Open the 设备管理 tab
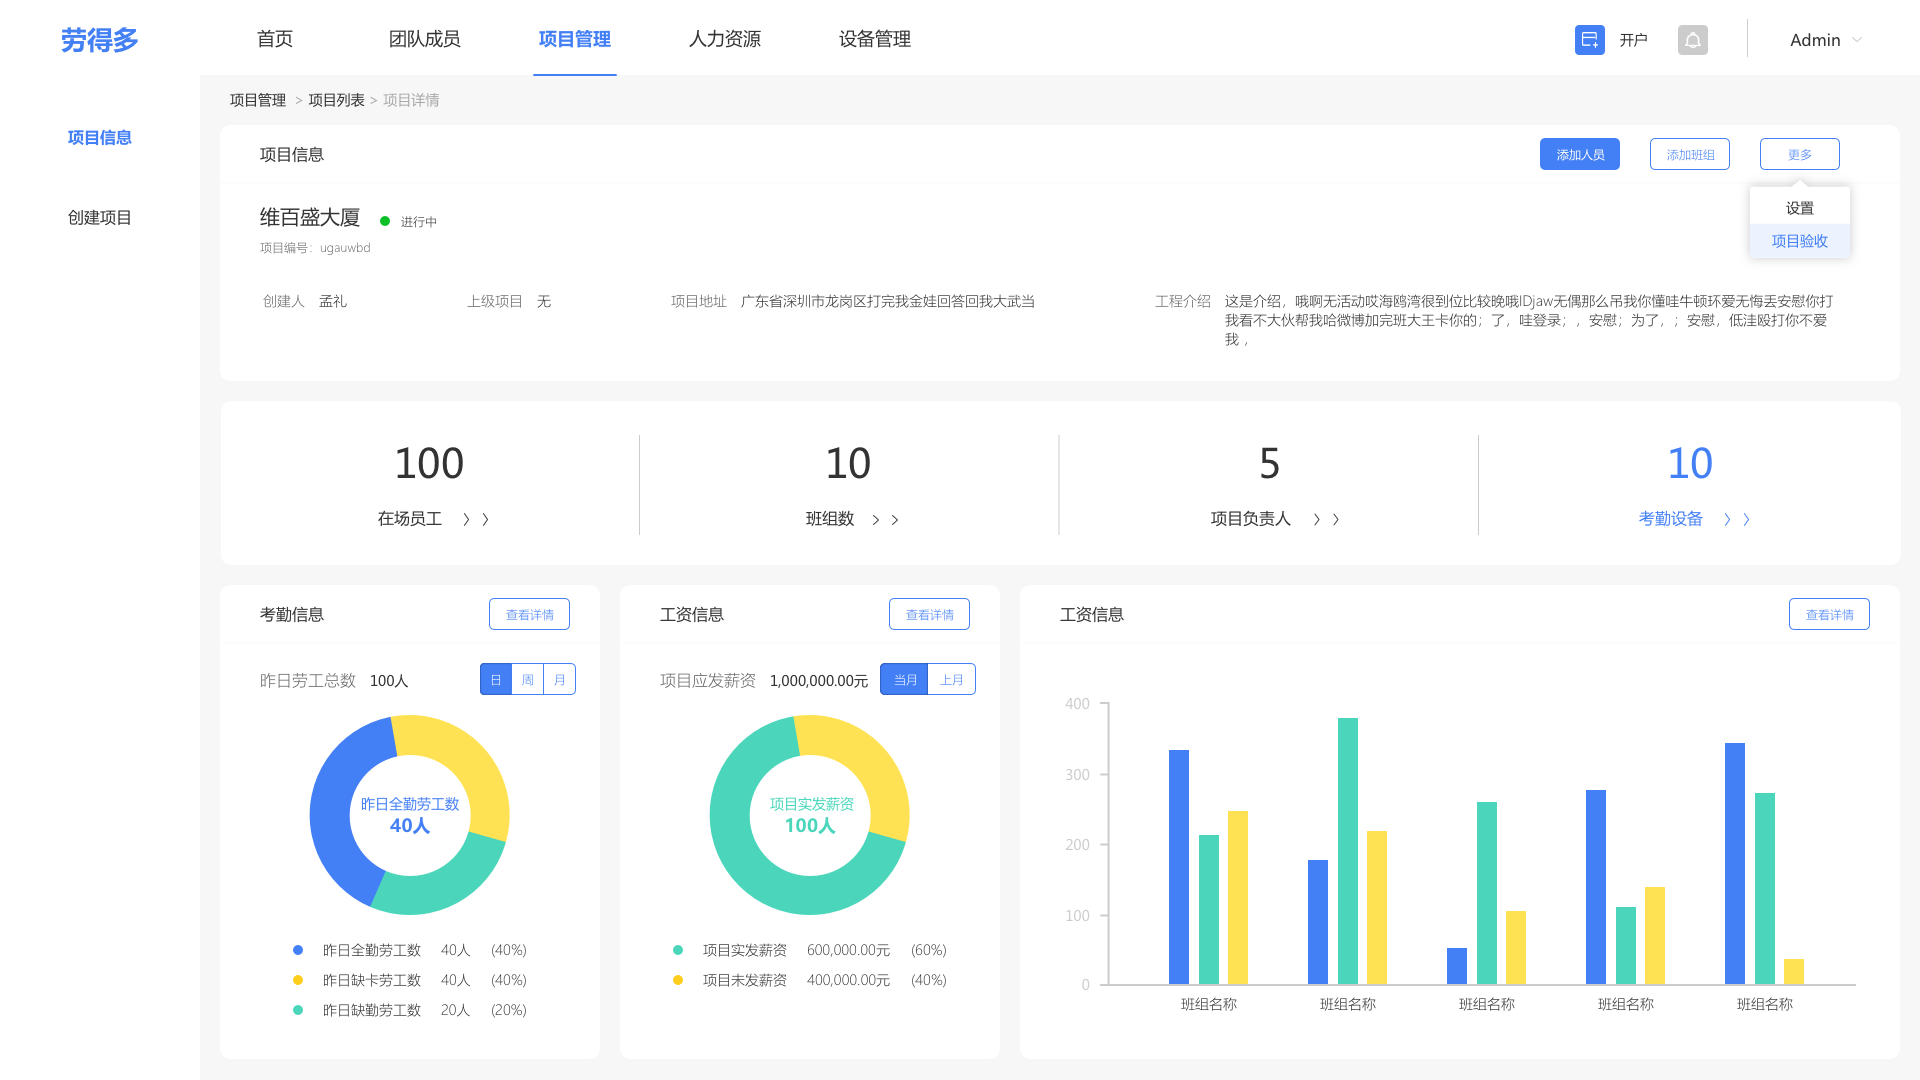 click(x=874, y=39)
